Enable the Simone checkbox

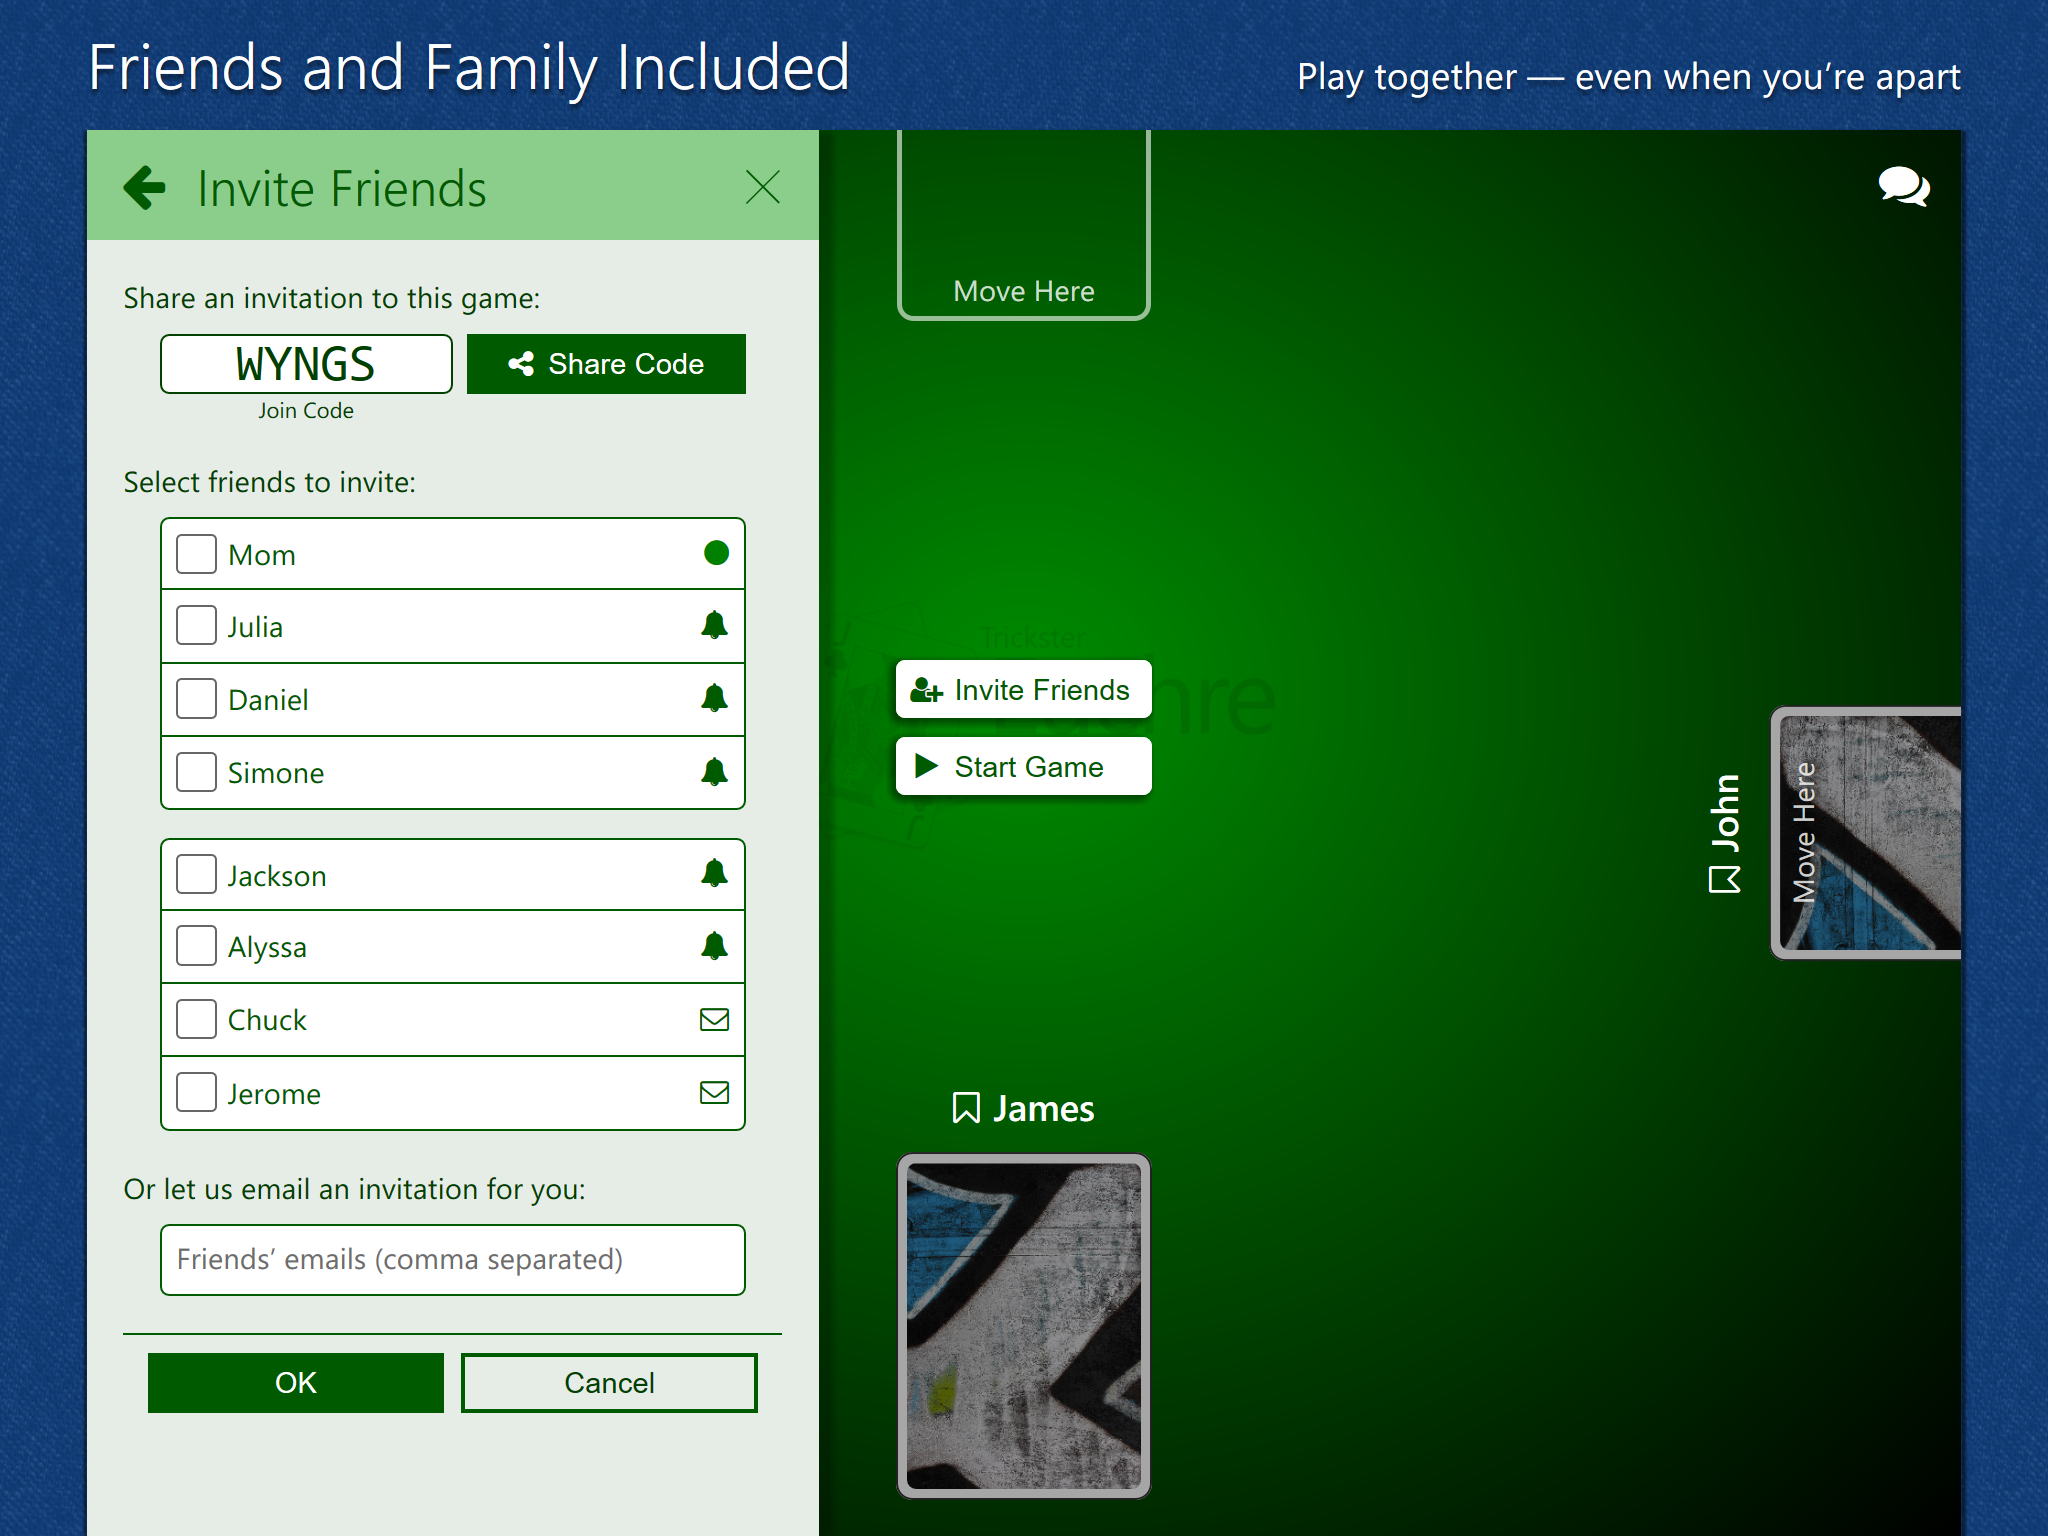tap(196, 772)
